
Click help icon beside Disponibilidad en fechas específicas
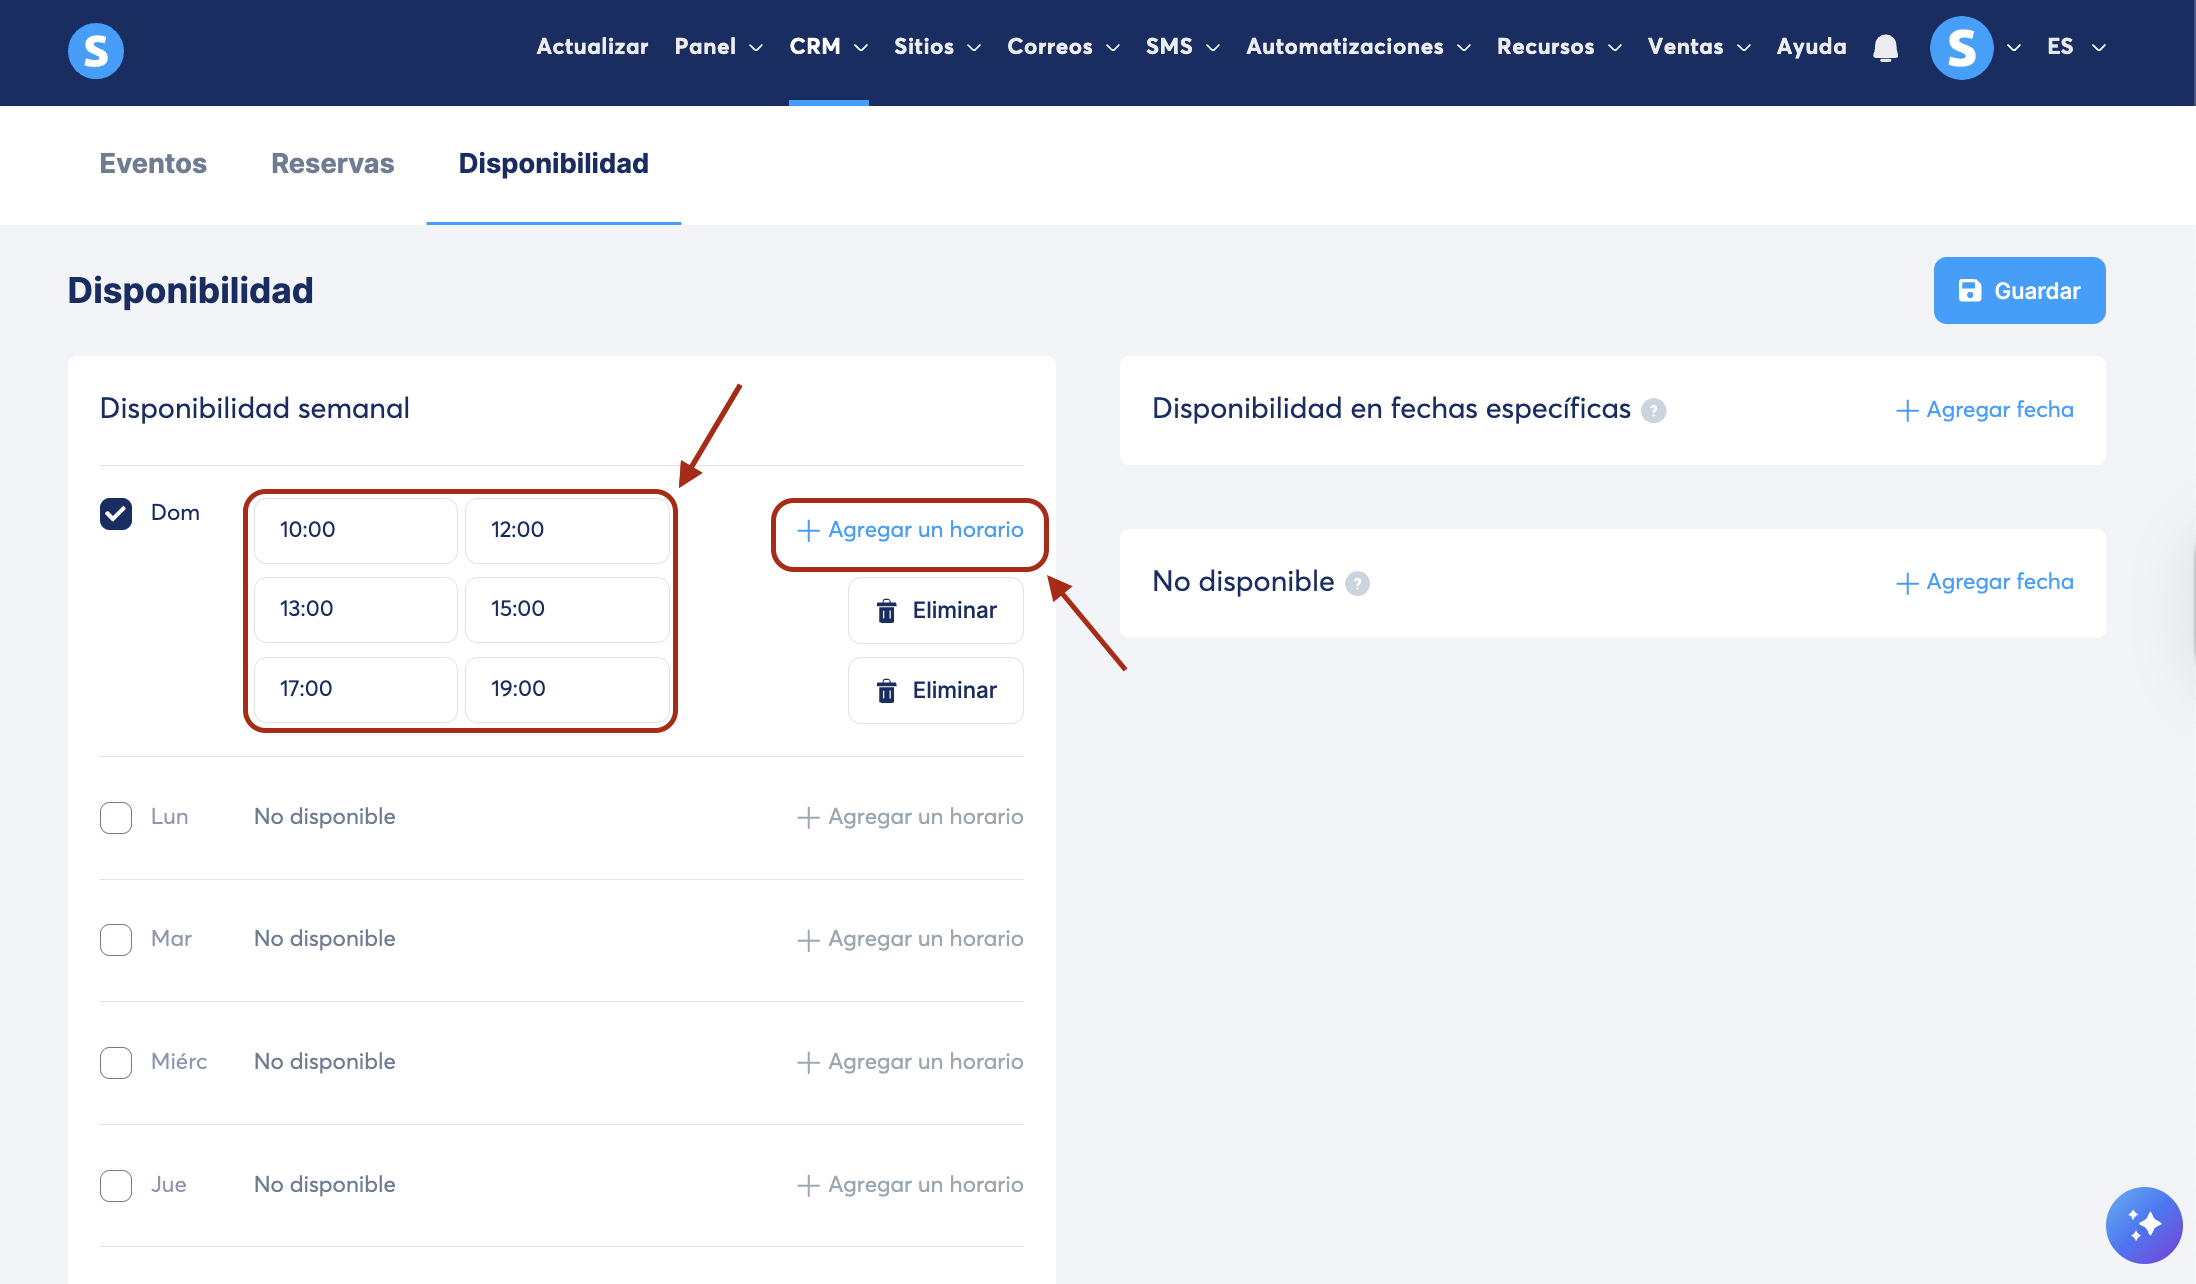point(1654,411)
